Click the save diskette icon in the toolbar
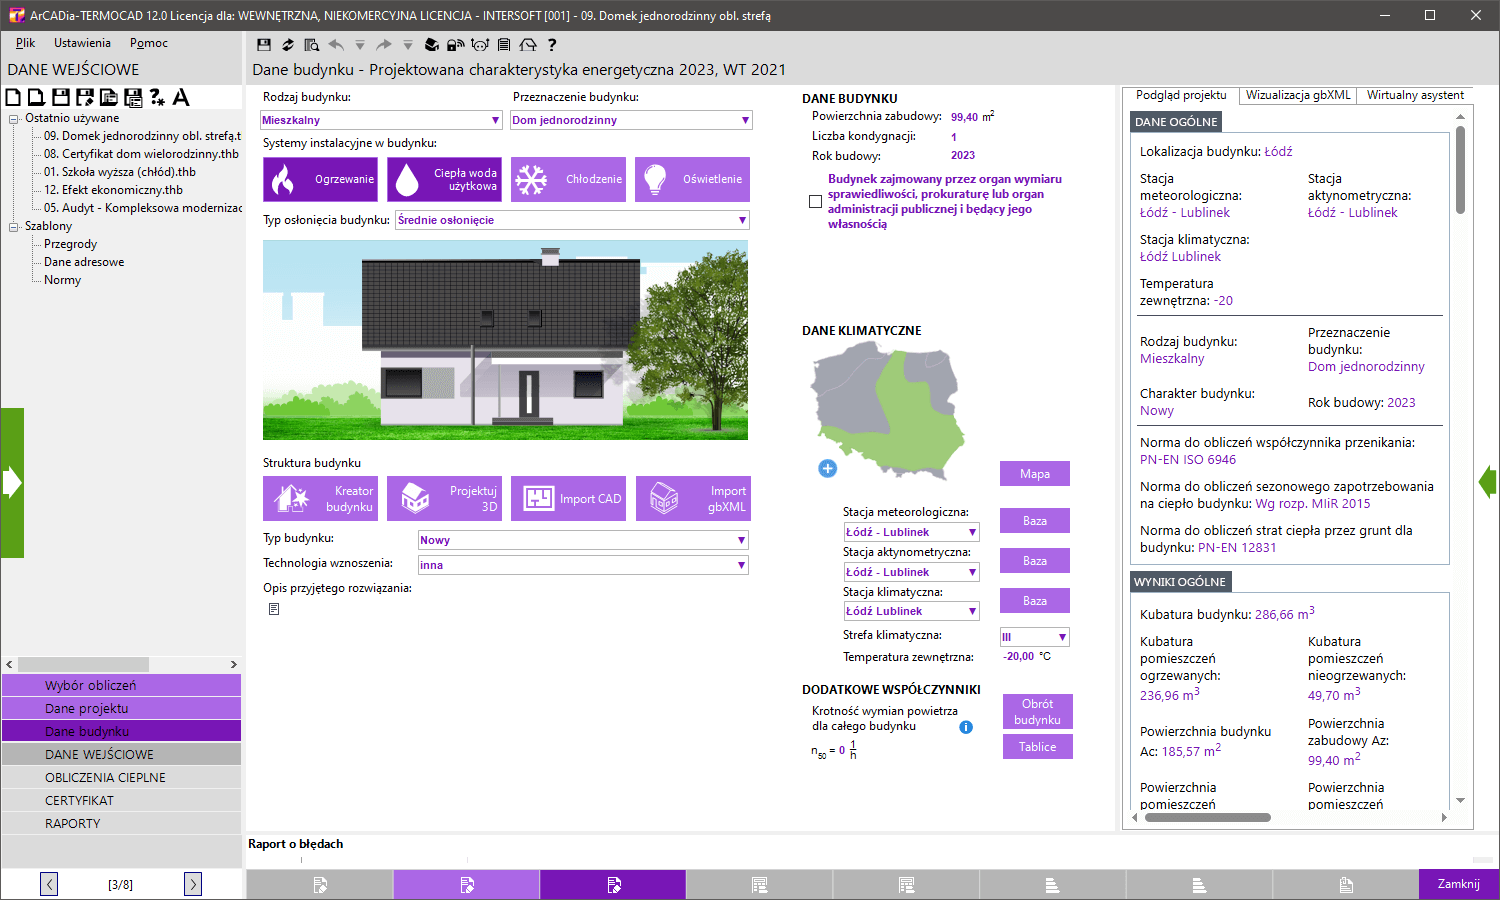Image resolution: width=1500 pixels, height=900 pixels. (262, 44)
